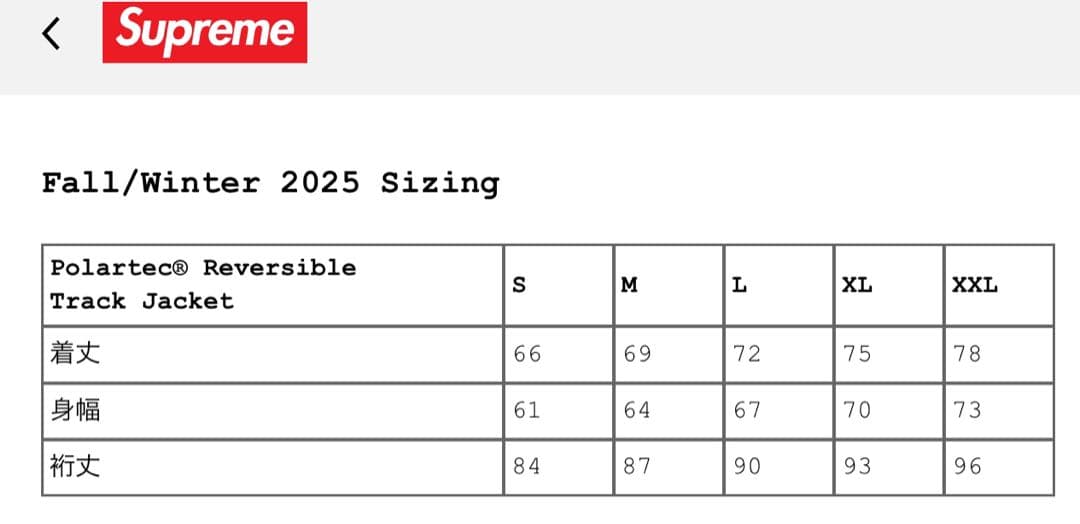Screen dimensions: 1080x524
Task: Click the 70 width value for XL
Action: [x=857, y=410]
